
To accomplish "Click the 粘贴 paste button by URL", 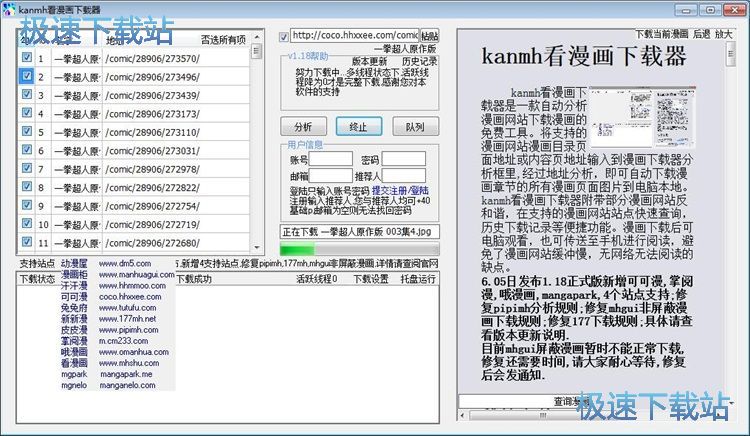I will click(x=430, y=36).
